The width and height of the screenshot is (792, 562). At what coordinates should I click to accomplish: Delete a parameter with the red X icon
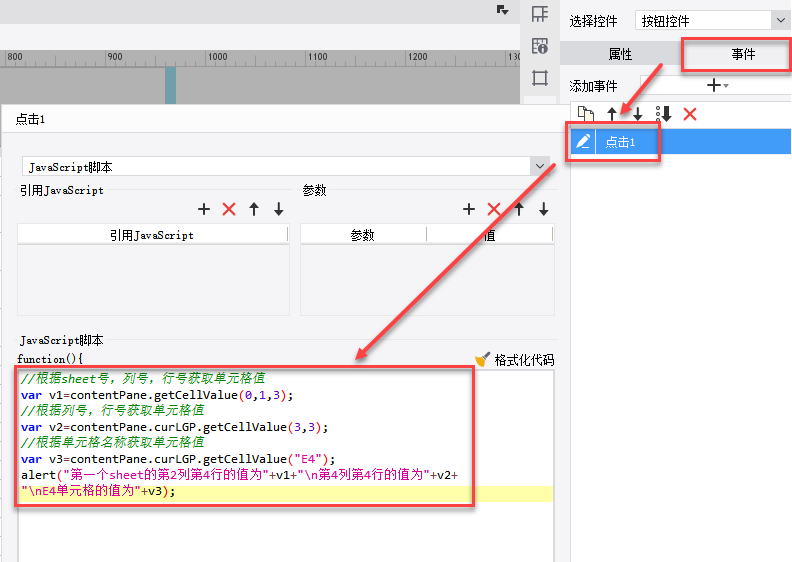(x=493, y=209)
